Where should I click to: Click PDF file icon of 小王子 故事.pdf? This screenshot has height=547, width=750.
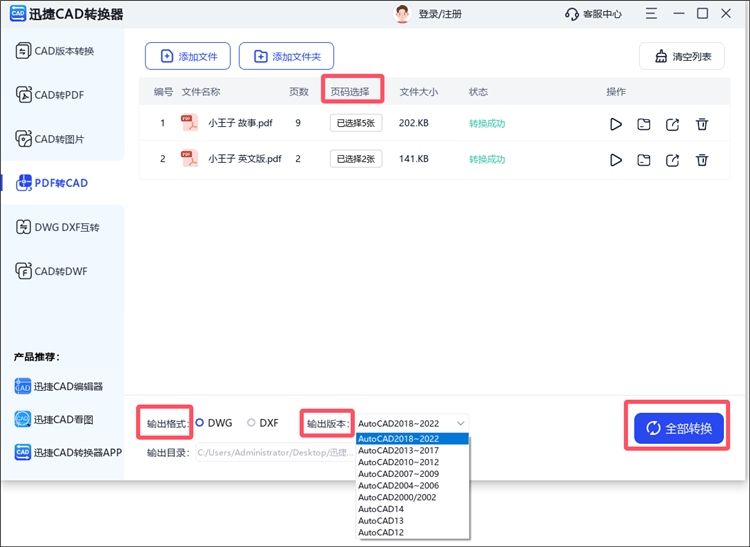click(189, 122)
